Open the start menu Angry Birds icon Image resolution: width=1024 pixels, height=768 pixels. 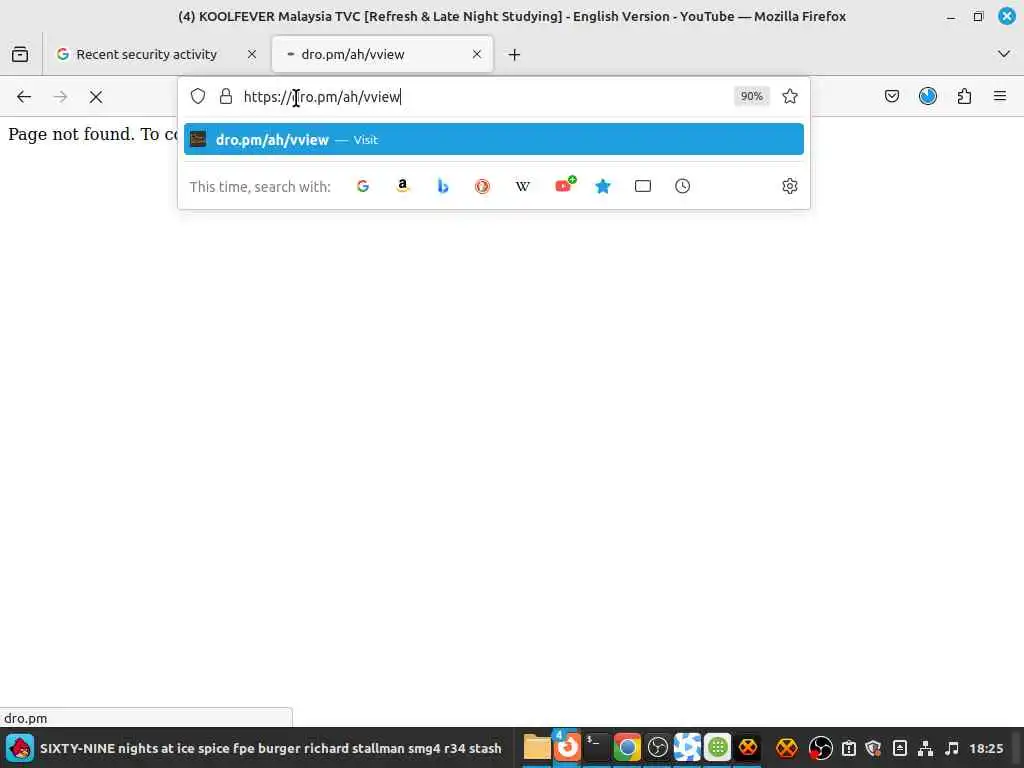click(20, 748)
